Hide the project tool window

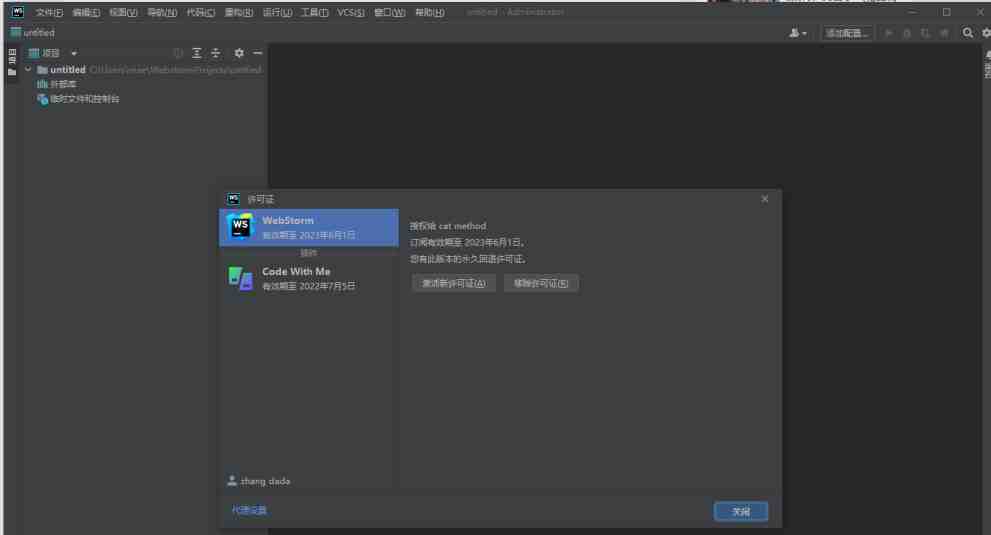click(257, 53)
